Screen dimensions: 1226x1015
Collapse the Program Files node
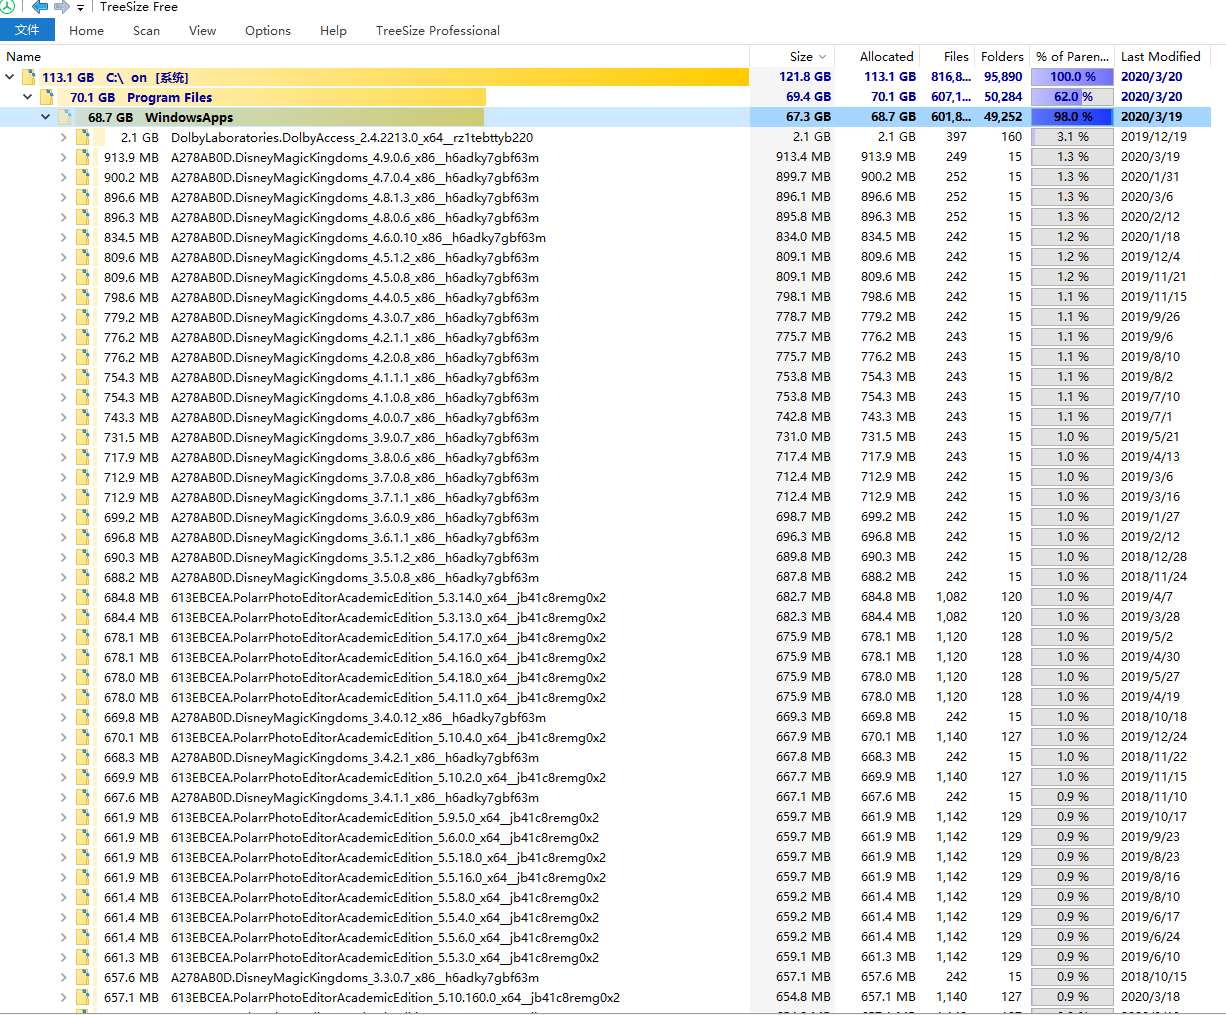point(27,97)
